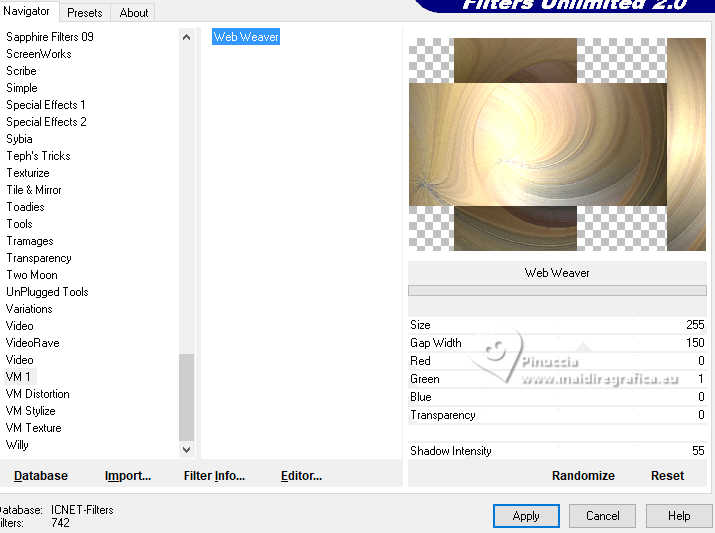
Task: Select ScreenWorks filter category
Action: pyautogui.click(x=39, y=54)
